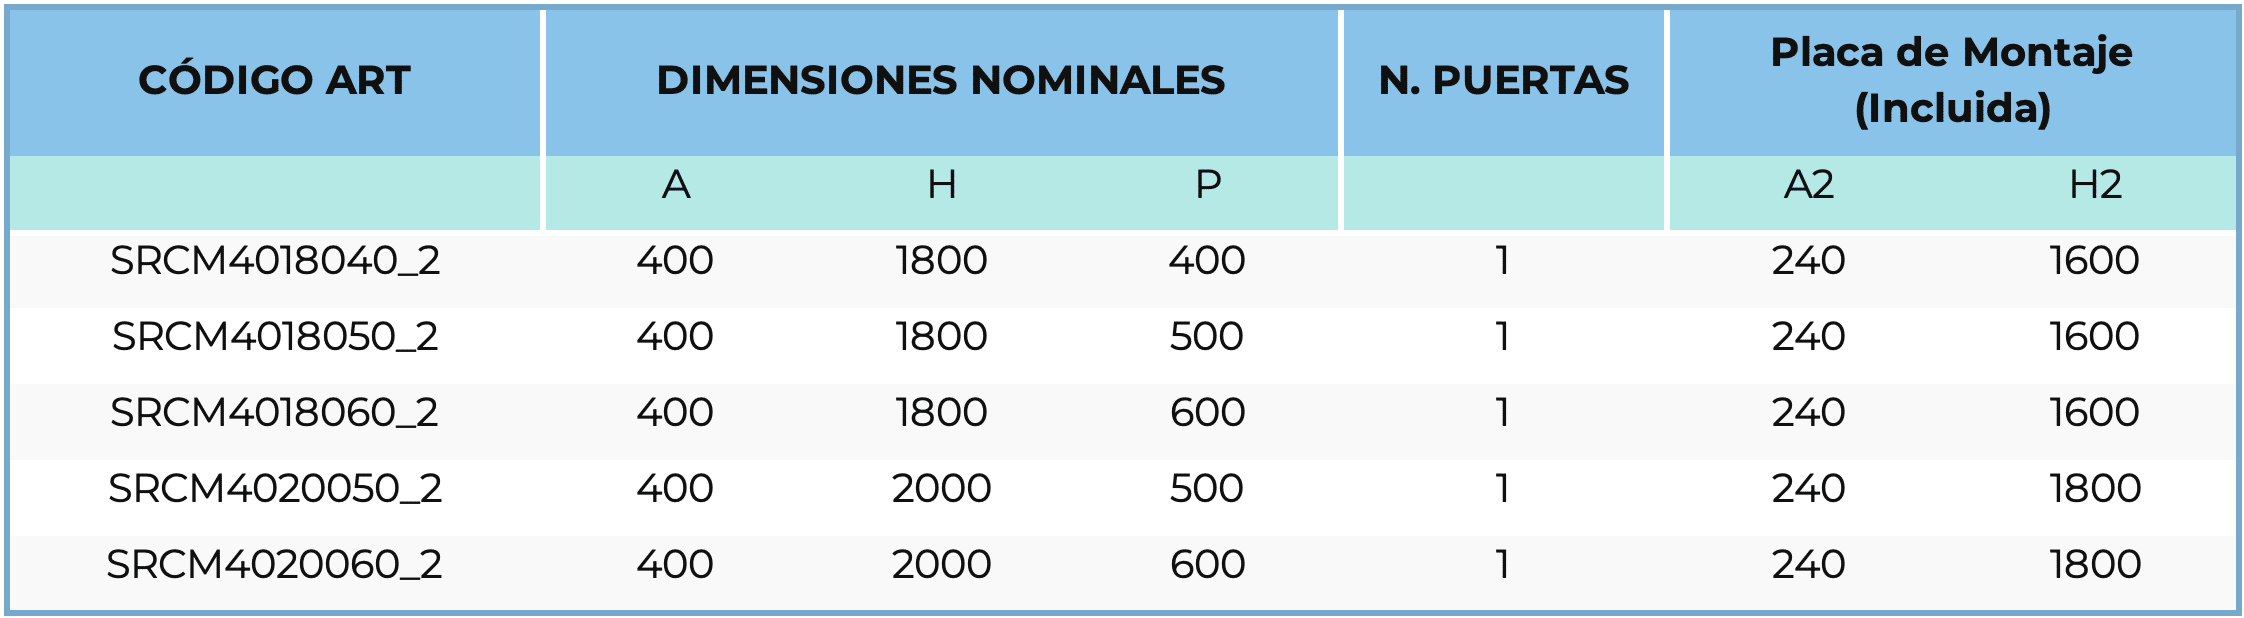The height and width of the screenshot is (618, 2244).
Task: Click the SRCM4020050_2 code cell
Action: pyautogui.click(x=274, y=489)
